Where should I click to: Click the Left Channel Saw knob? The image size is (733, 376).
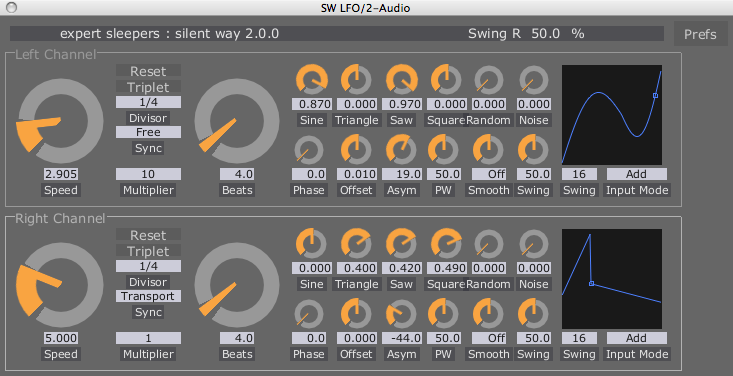click(402, 80)
